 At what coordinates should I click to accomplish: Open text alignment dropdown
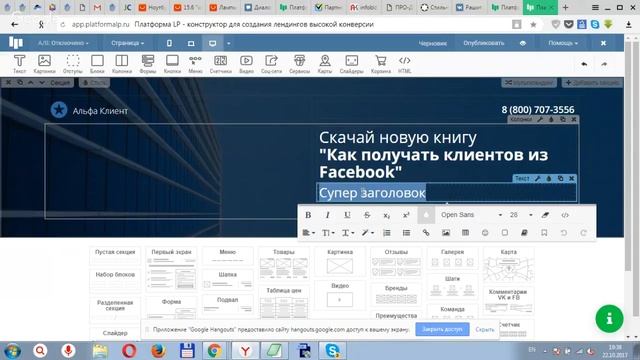click(x=308, y=233)
